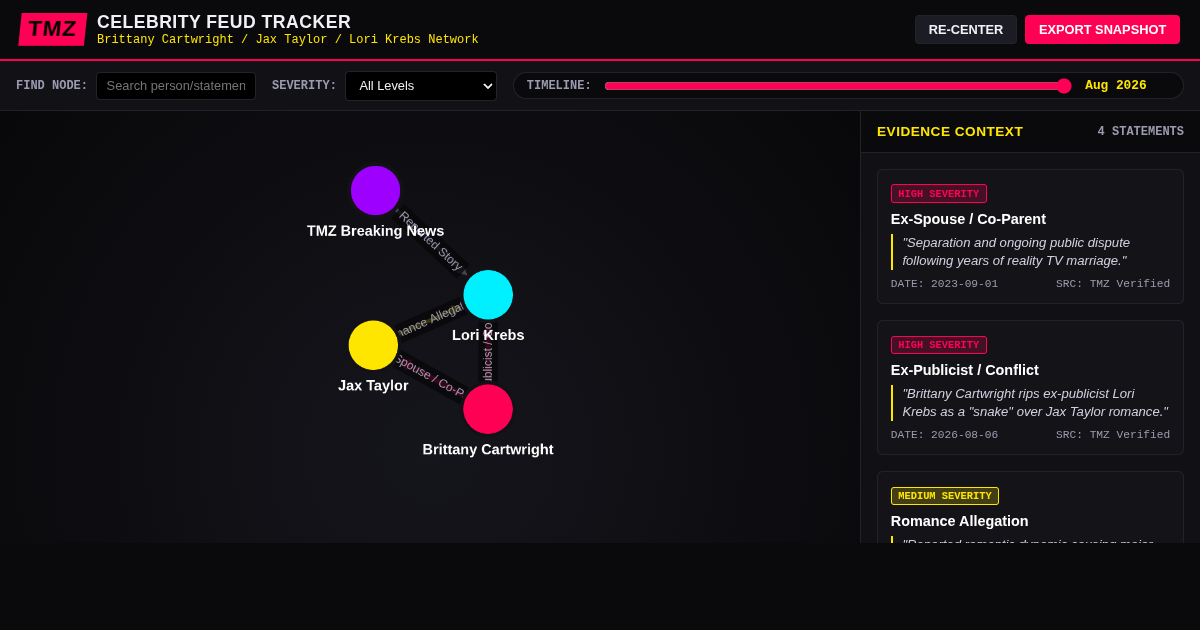Click the TMZ logo
This screenshot has height=630, width=1200.
click(x=52, y=29)
